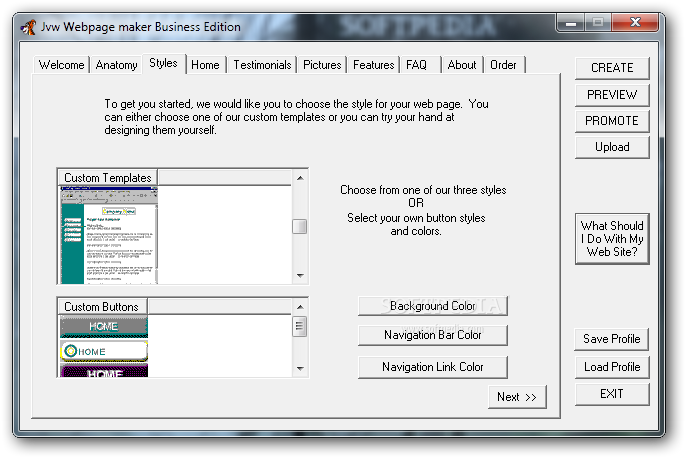Click the Jvw Webpage maker title bar icon

28,27
